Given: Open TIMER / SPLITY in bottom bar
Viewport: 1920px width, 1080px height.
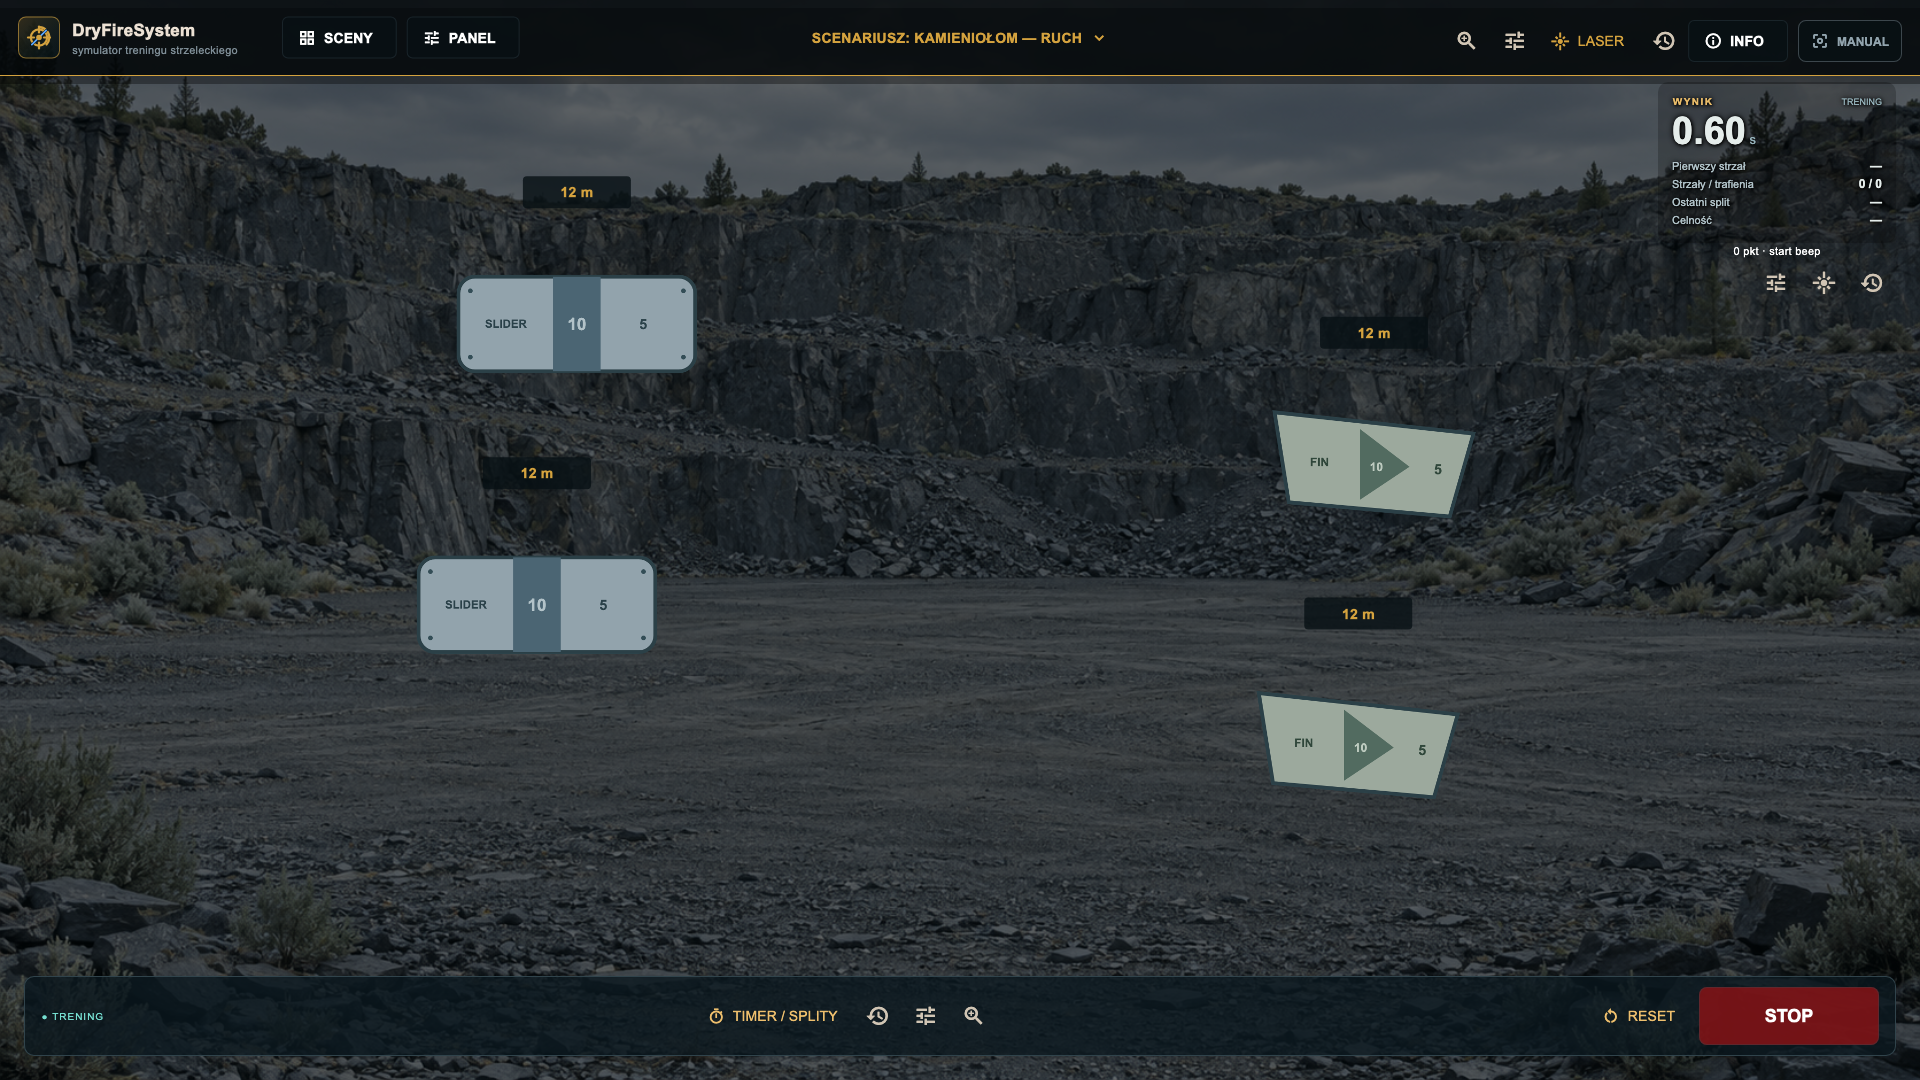Looking at the screenshot, I should (x=773, y=1016).
